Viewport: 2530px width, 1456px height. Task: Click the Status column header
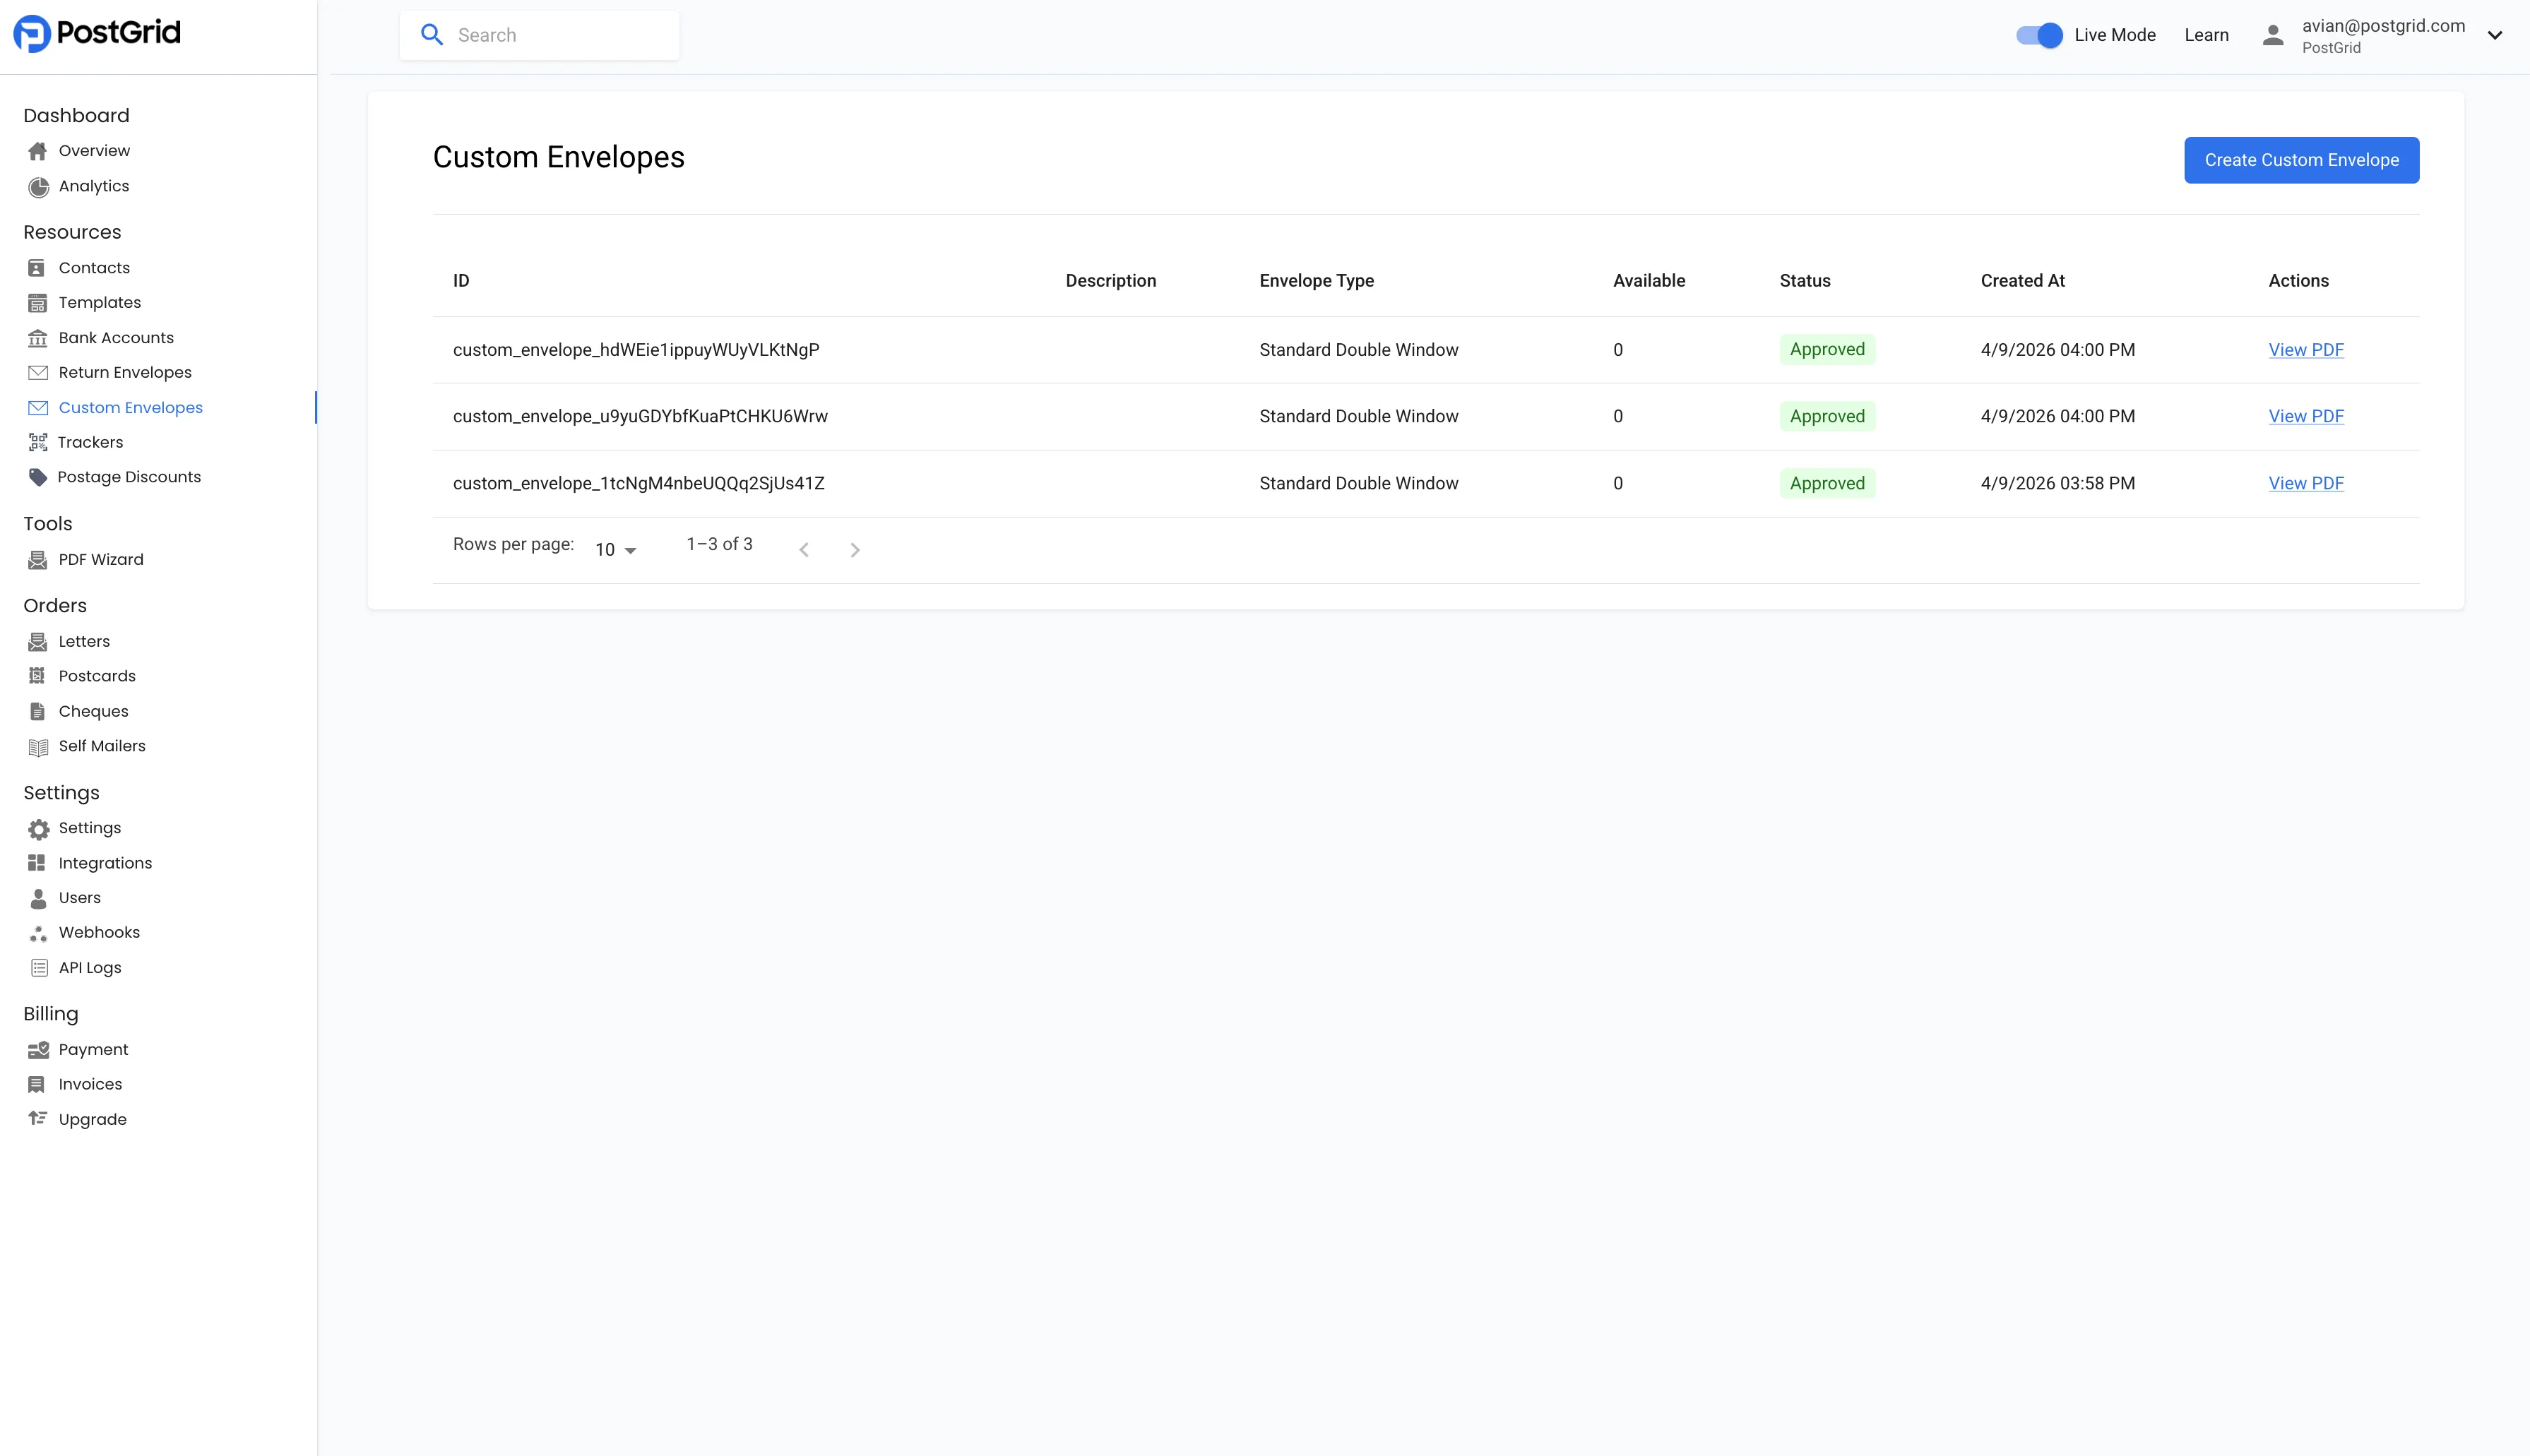[x=1805, y=281]
